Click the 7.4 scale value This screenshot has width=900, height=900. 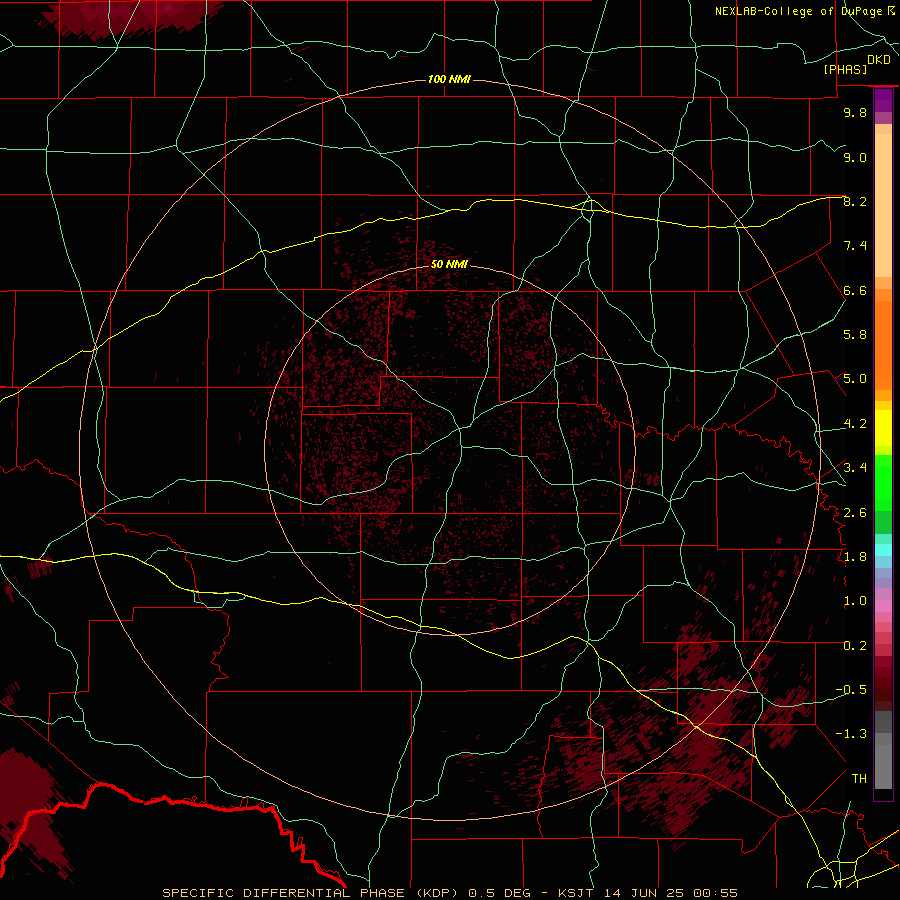point(855,246)
